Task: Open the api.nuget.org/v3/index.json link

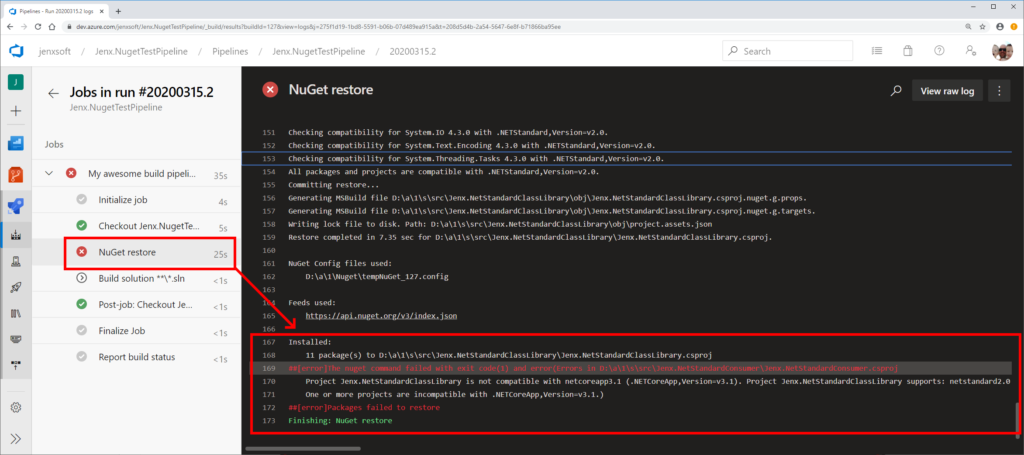Action: [381, 315]
